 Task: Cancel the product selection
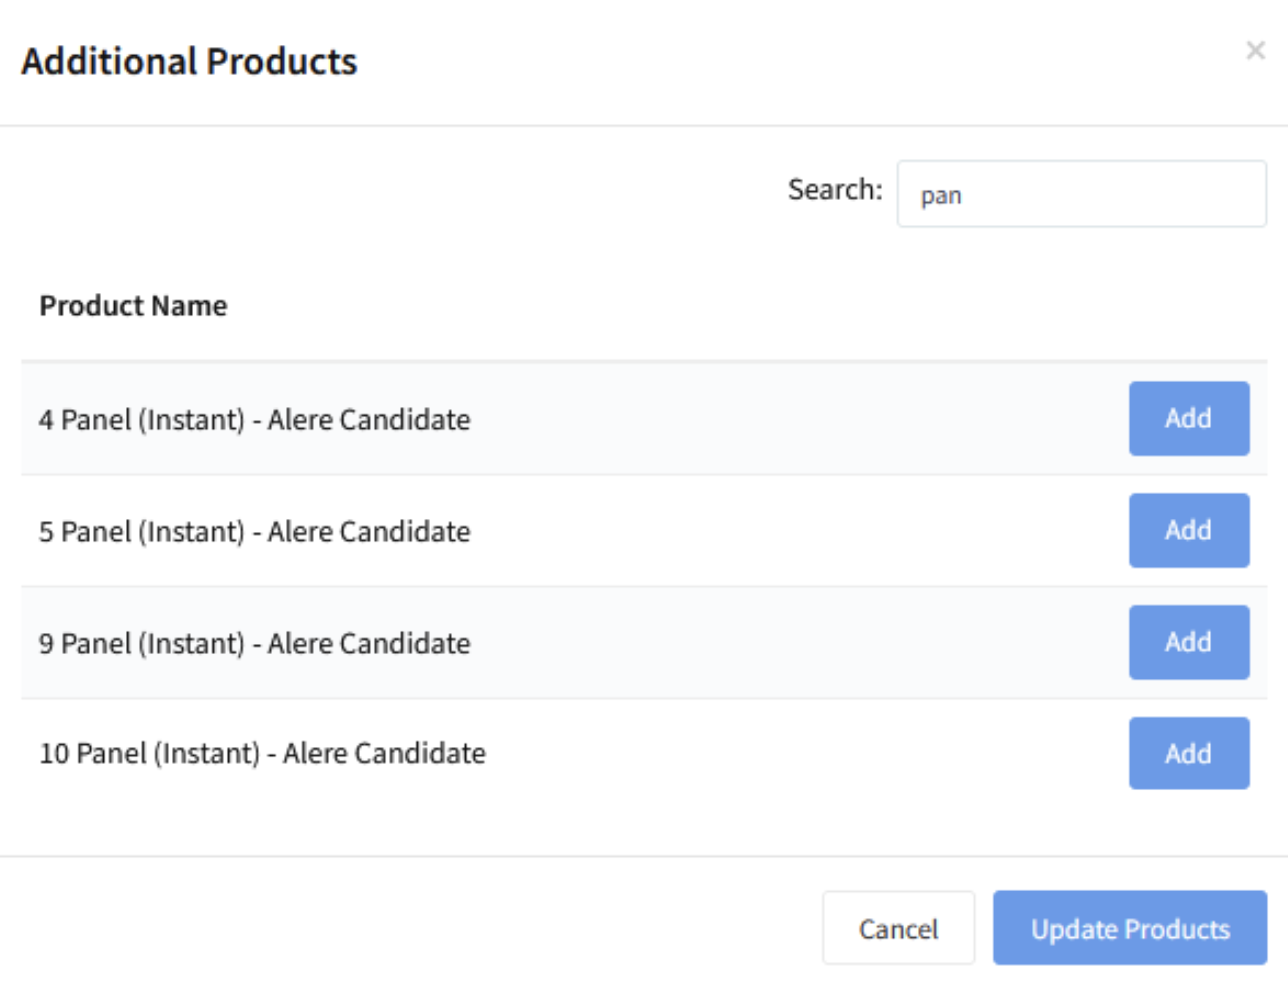(897, 929)
